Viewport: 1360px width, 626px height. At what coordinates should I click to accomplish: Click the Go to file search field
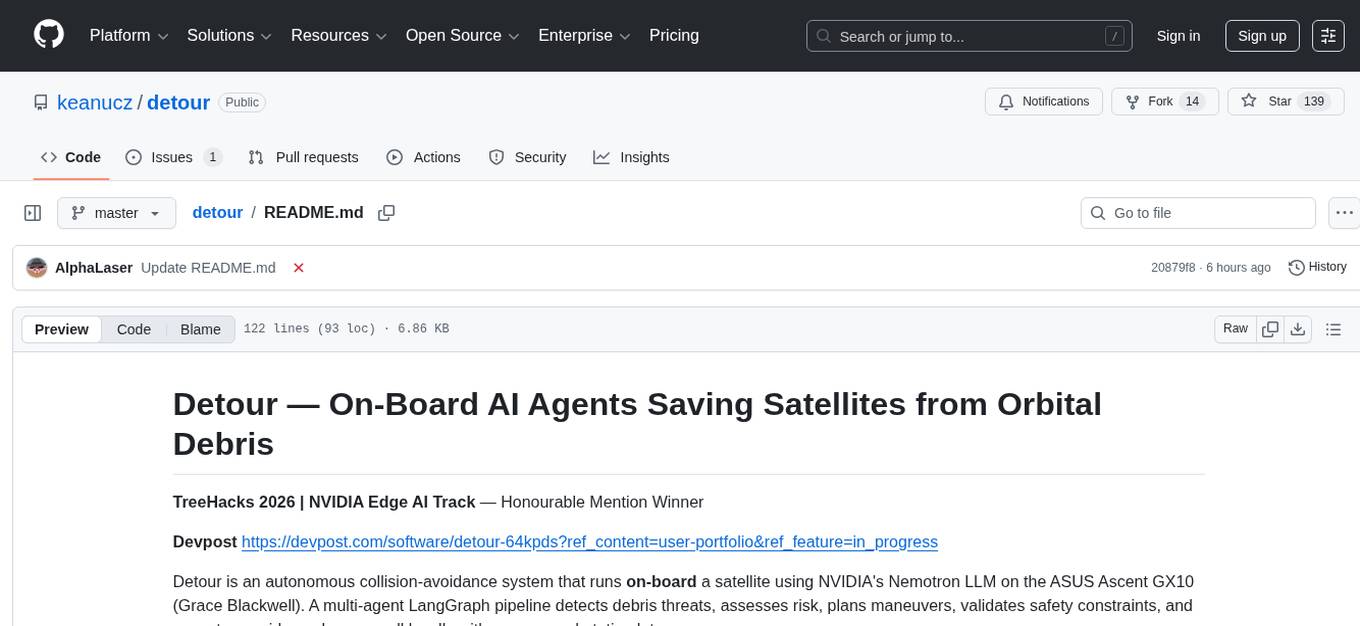coord(1198,213)
